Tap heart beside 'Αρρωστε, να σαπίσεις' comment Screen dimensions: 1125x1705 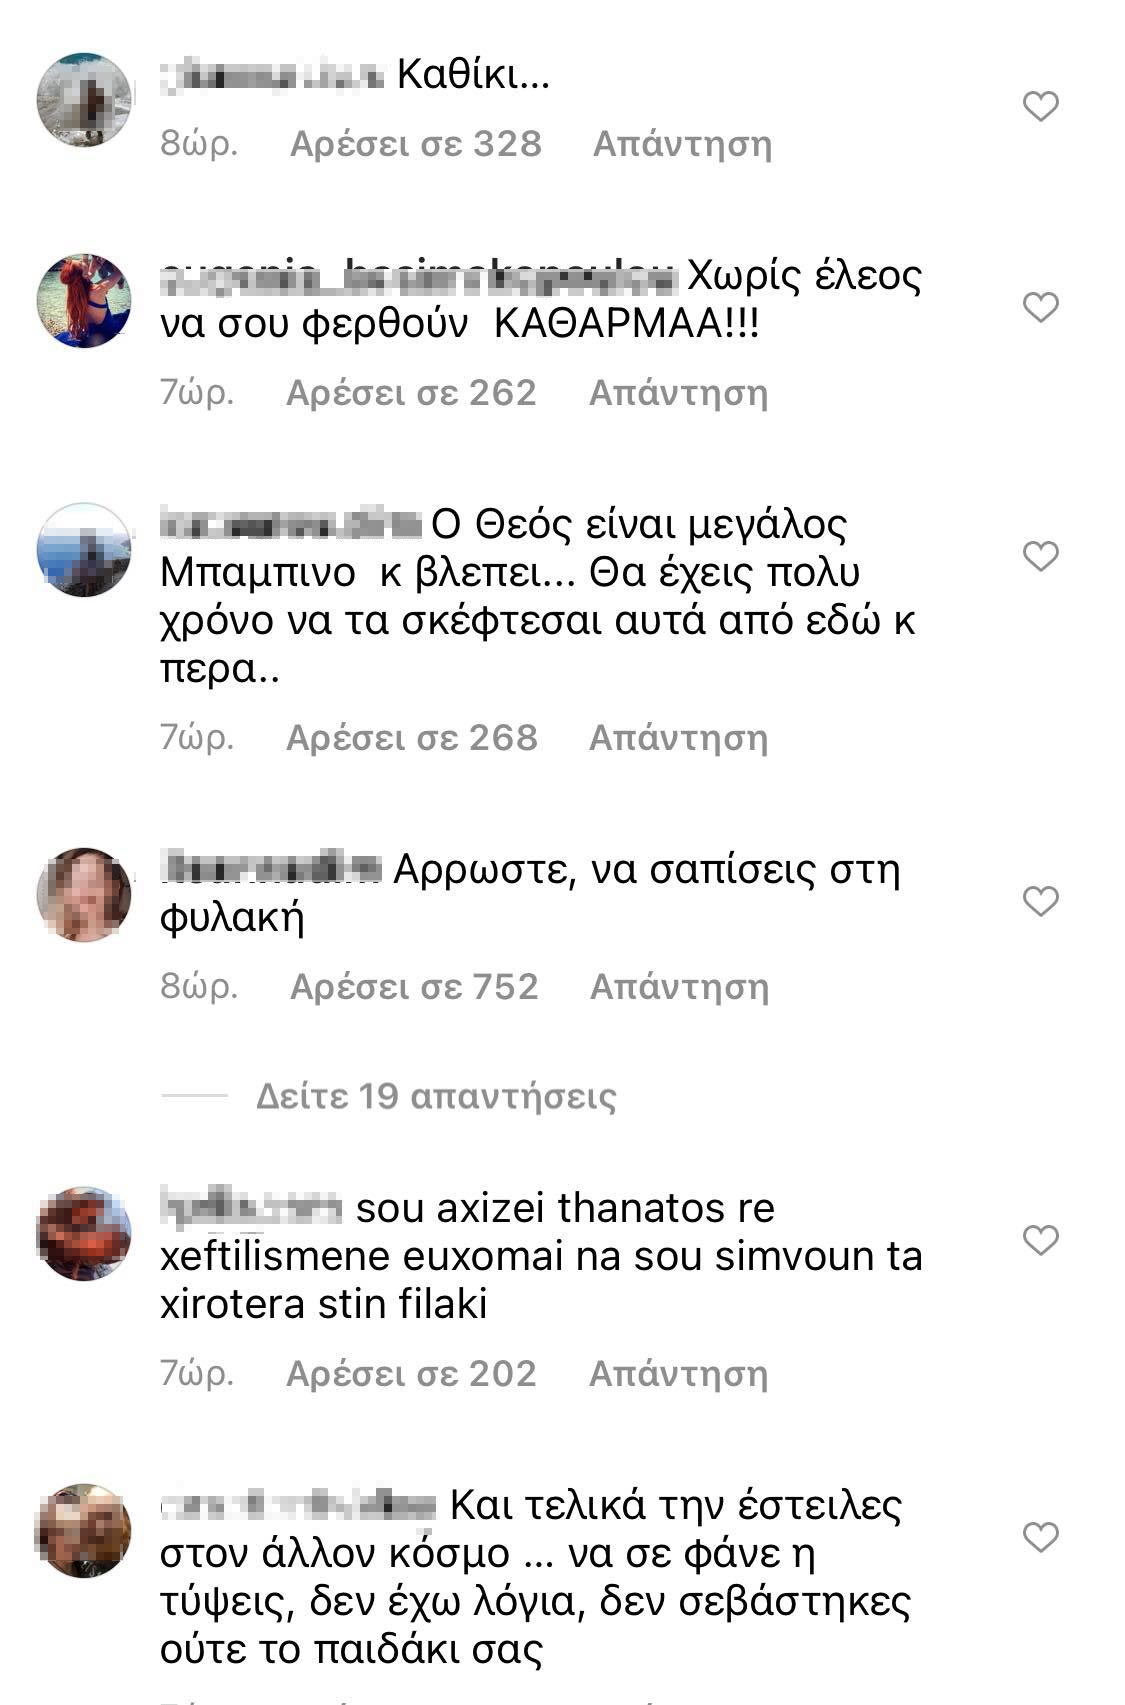tap(1040, 901)
